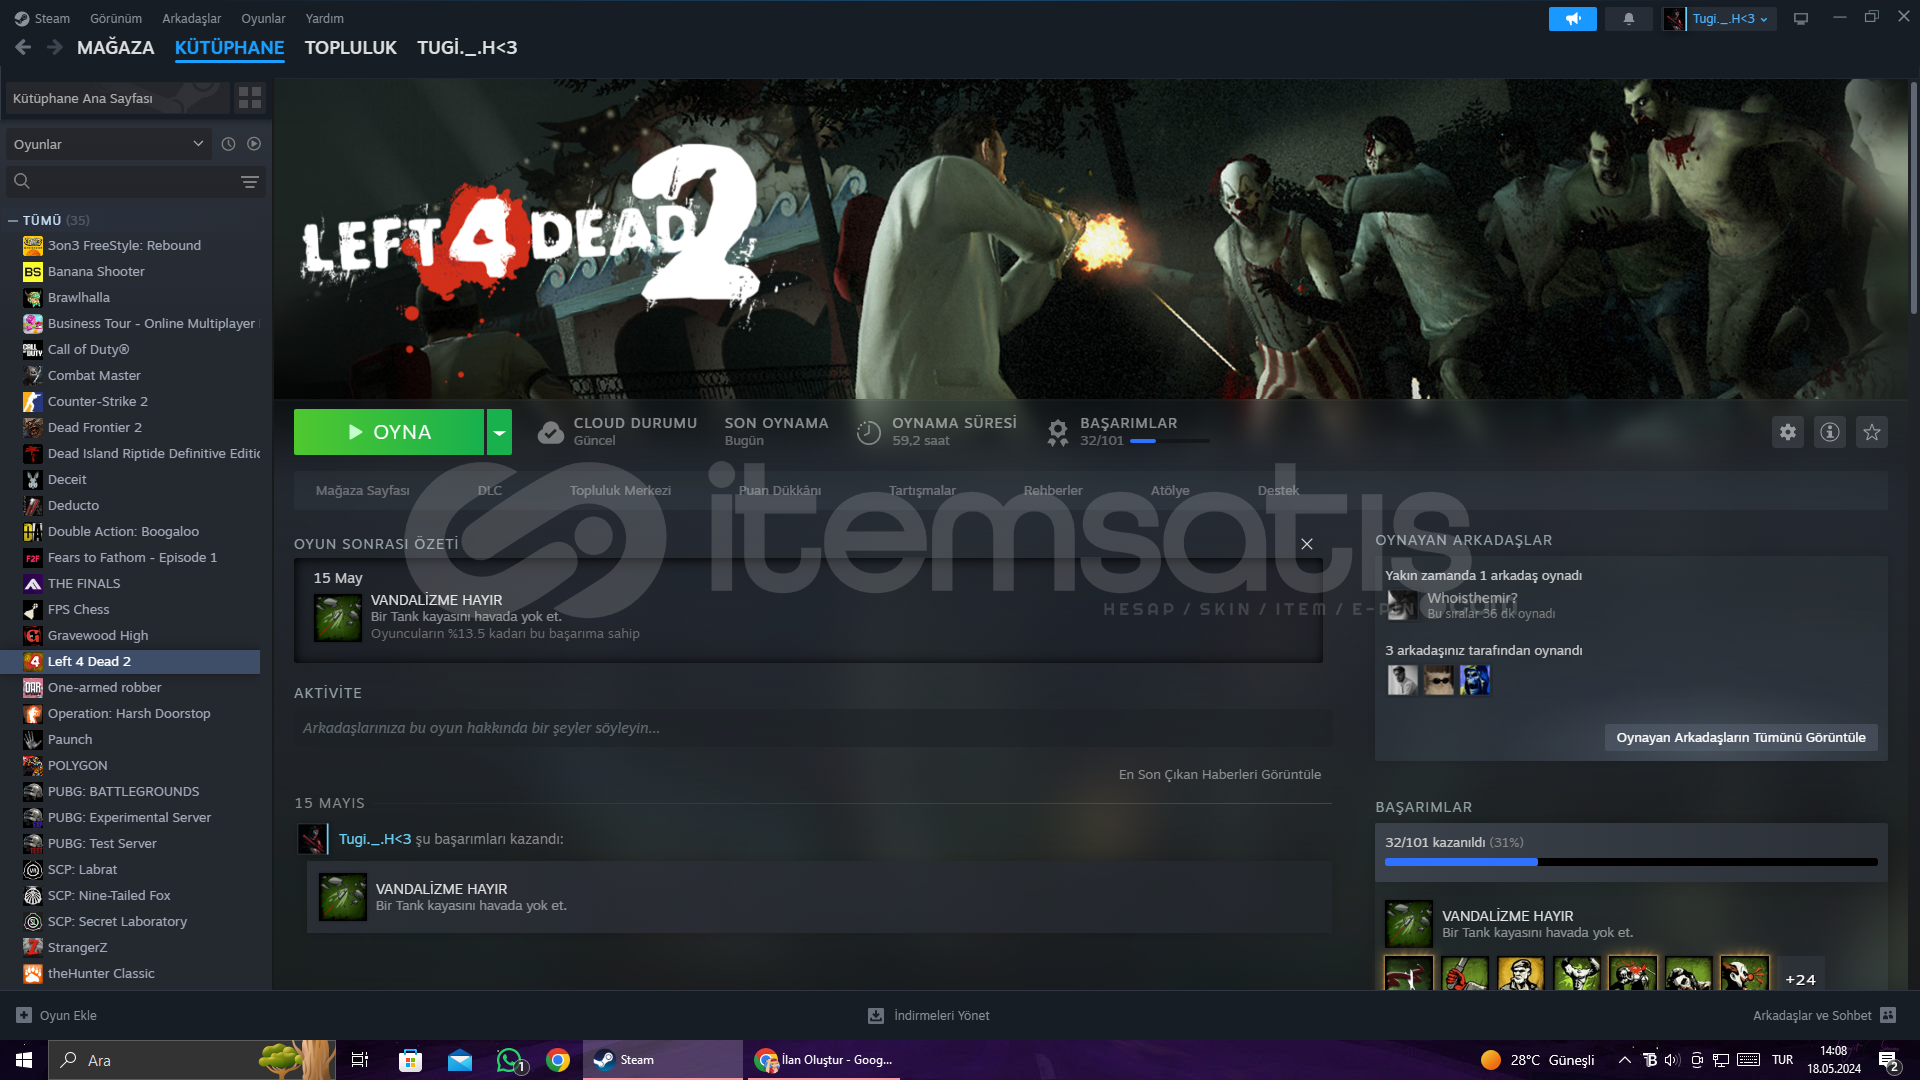This screenshot has width=1920, height=1080.
Task: Click the Windows taskbar search box
Action: [x=192, y=1060]
